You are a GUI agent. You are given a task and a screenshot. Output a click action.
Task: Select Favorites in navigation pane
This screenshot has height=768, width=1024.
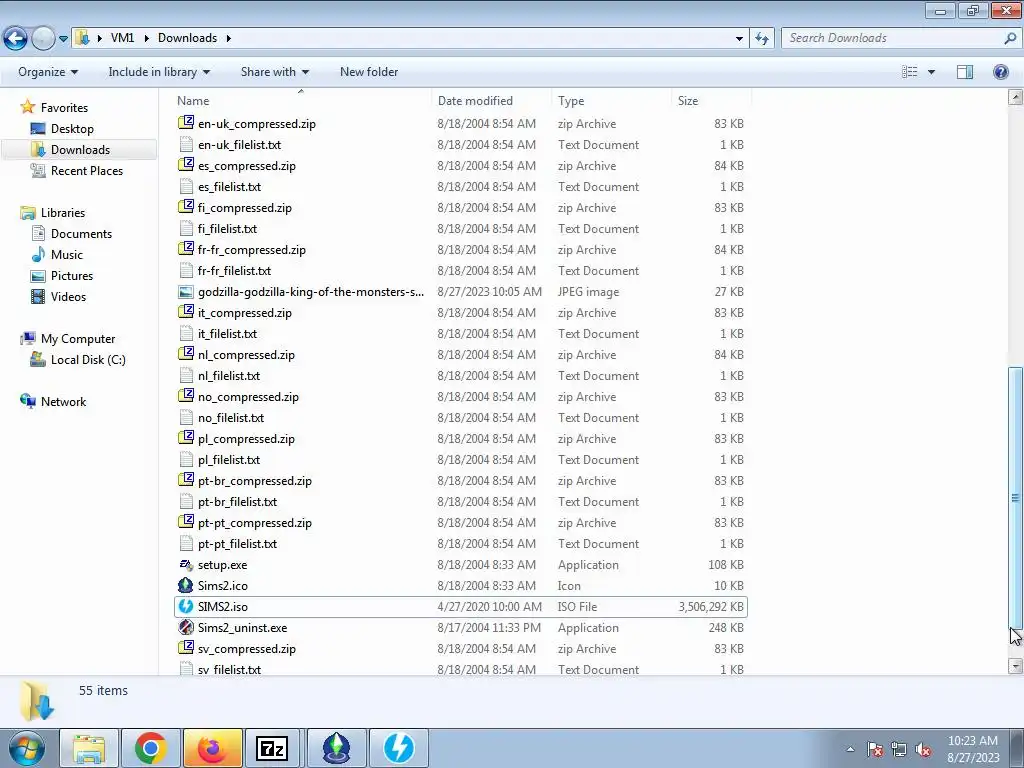[x=64, y=108]
